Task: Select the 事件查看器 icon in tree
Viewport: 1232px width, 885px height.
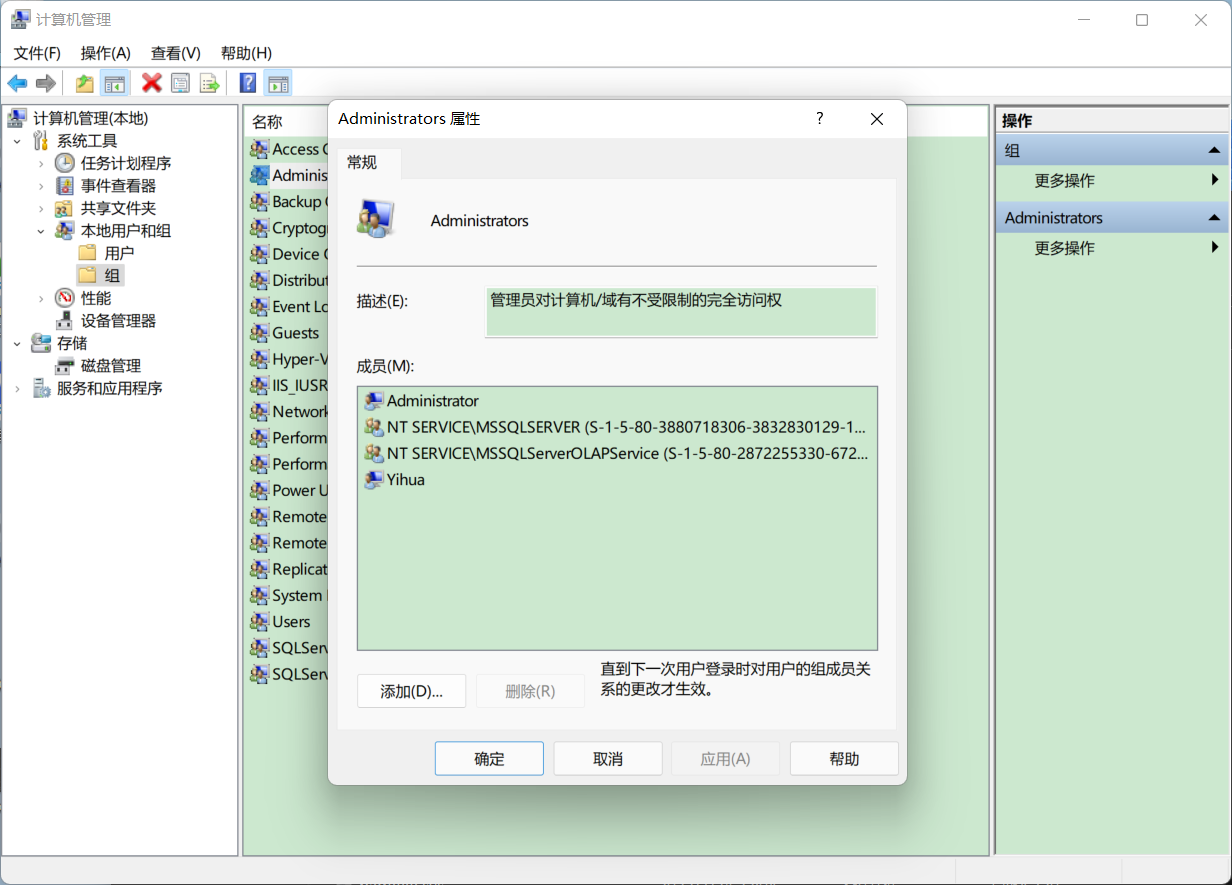Action: pyautogui.click(x=64, y=186)
